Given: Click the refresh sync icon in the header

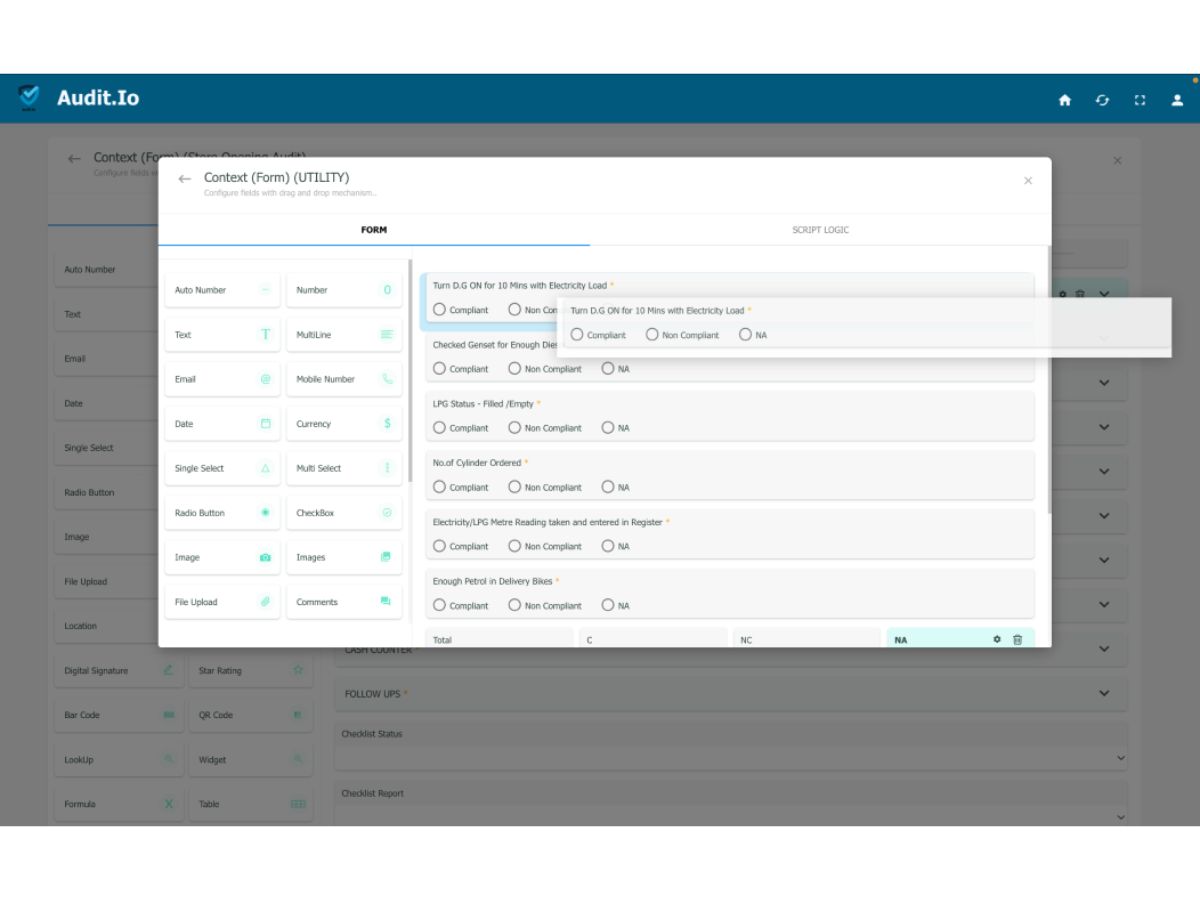Looking at the screenshot, I should click(1102, 100).
